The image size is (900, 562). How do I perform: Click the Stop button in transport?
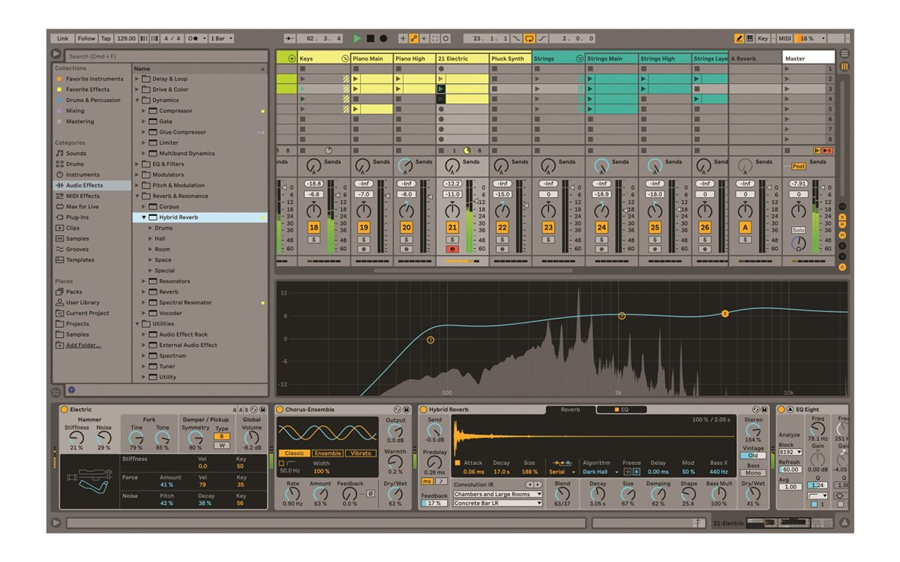(x=370, y=39)
